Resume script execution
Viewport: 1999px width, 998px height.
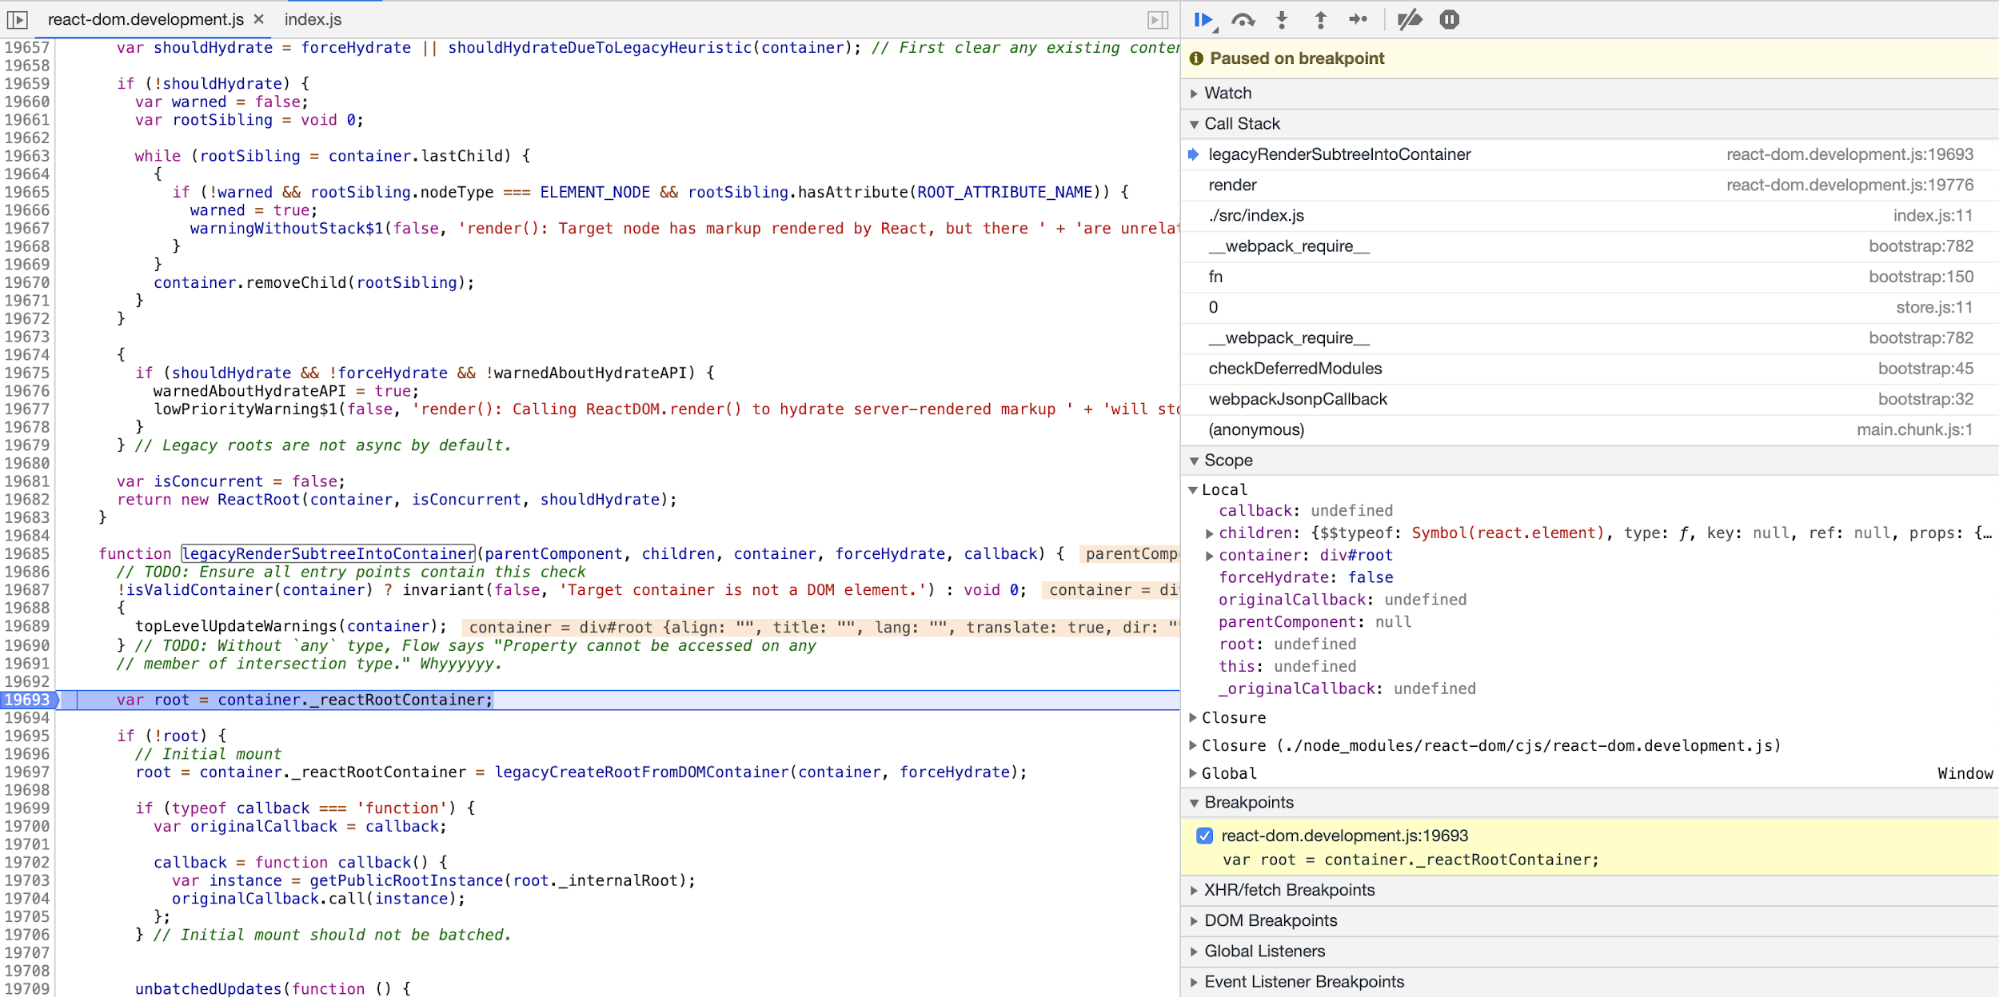pyautogui.click(x=1203, y=19)
